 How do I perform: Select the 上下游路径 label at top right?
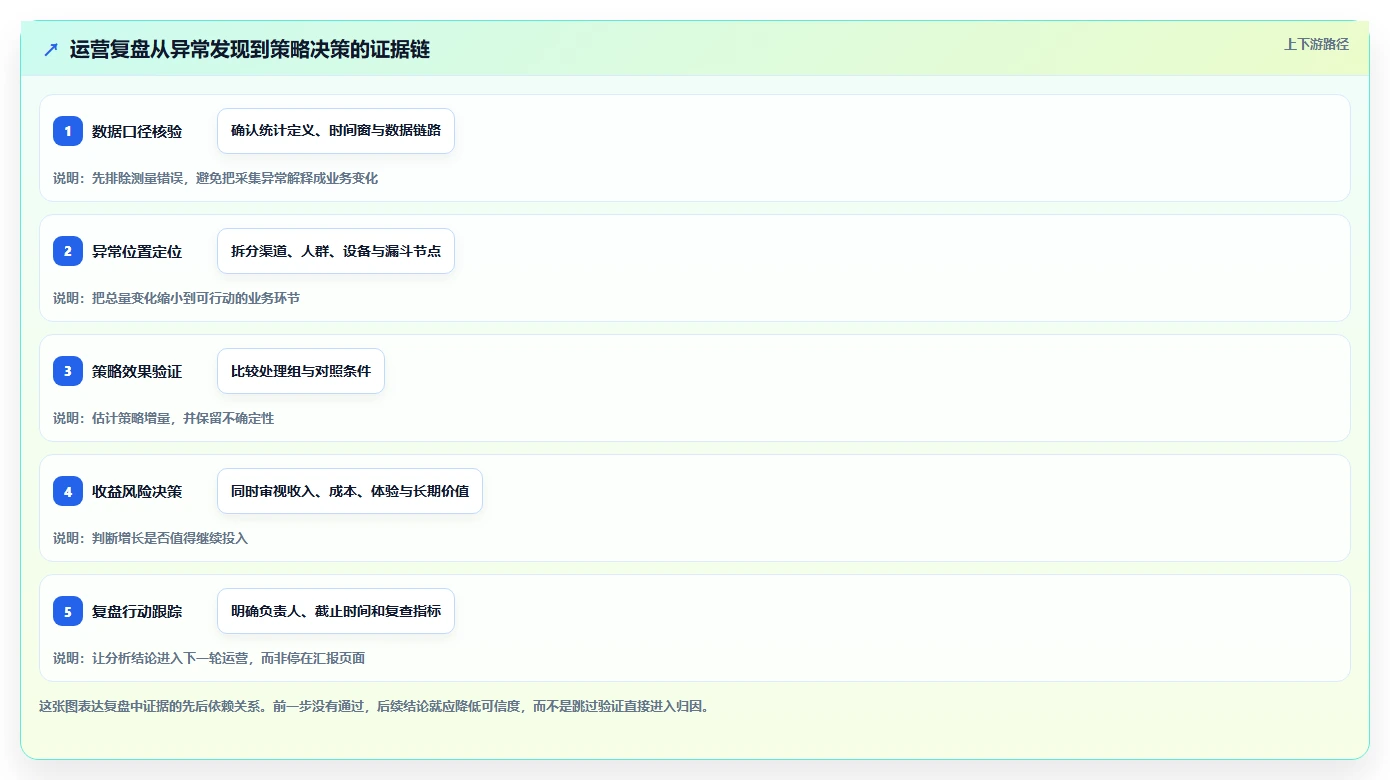click(x=1316, y=44)
